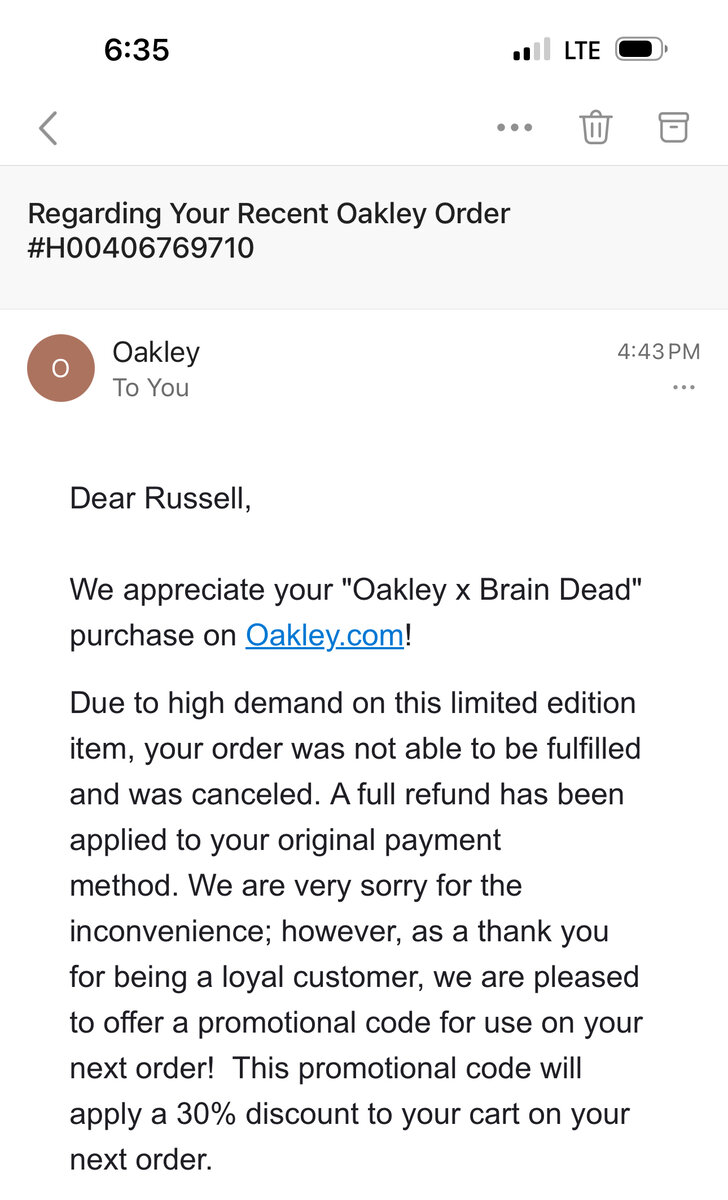Tap the order number #H00406769710

coord(141,247)
